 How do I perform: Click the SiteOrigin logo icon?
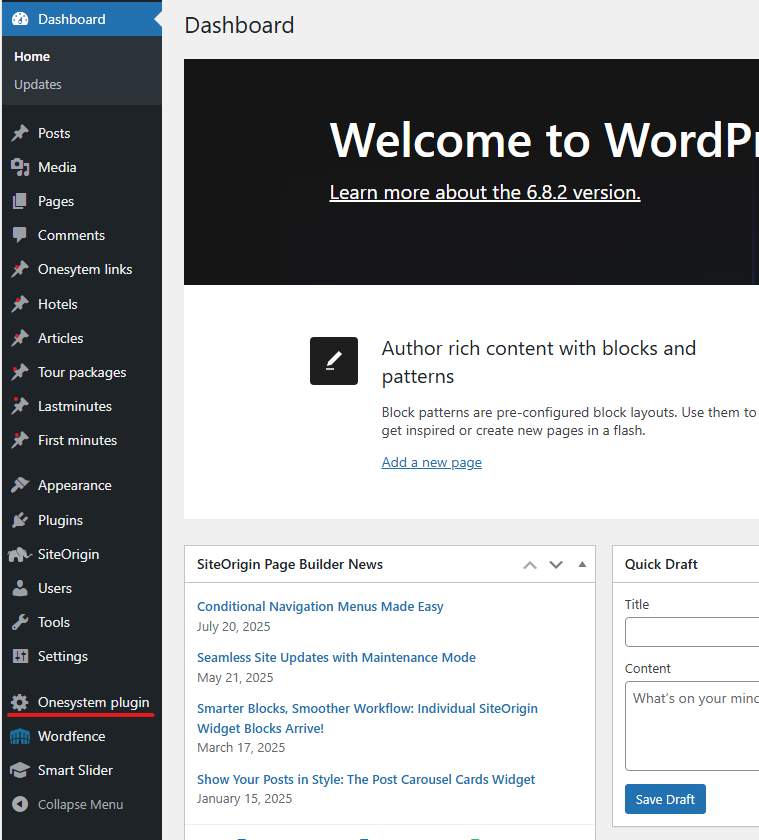(x=20, y=554)
